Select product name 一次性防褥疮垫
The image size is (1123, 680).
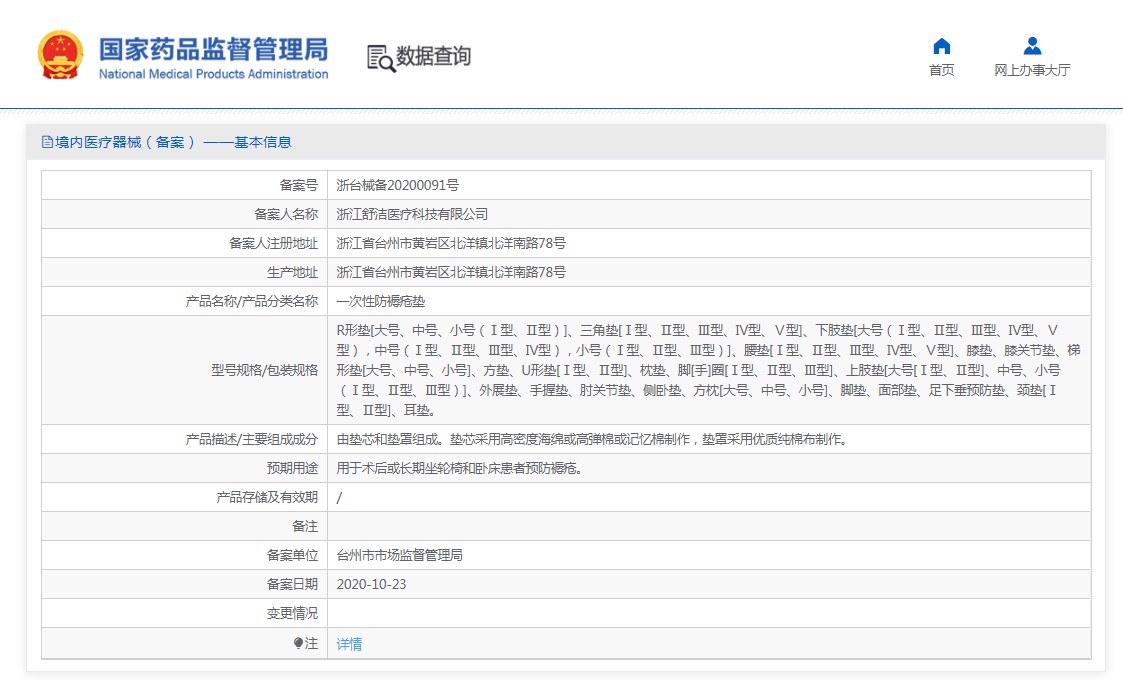tap(380, 302)
